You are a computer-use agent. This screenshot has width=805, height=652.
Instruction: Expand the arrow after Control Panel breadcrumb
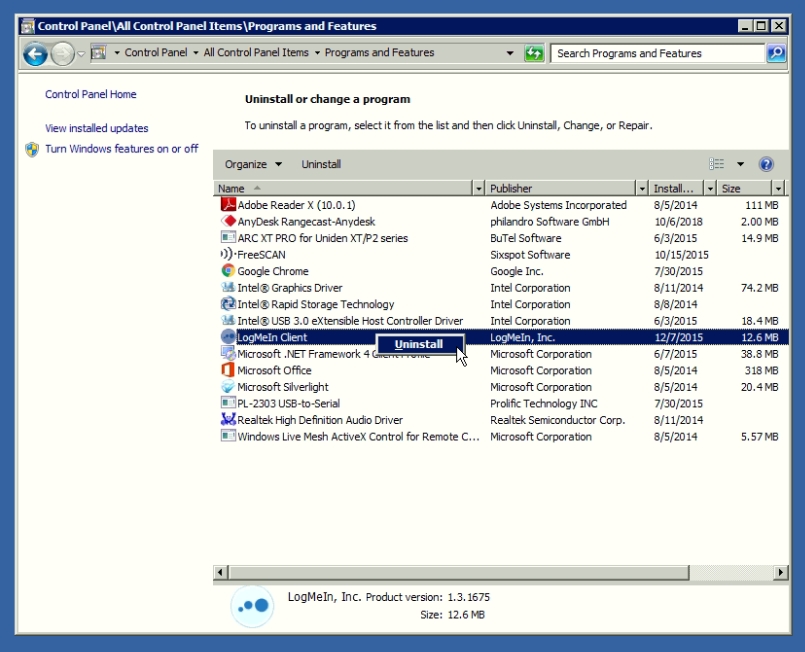coord(196,53)
